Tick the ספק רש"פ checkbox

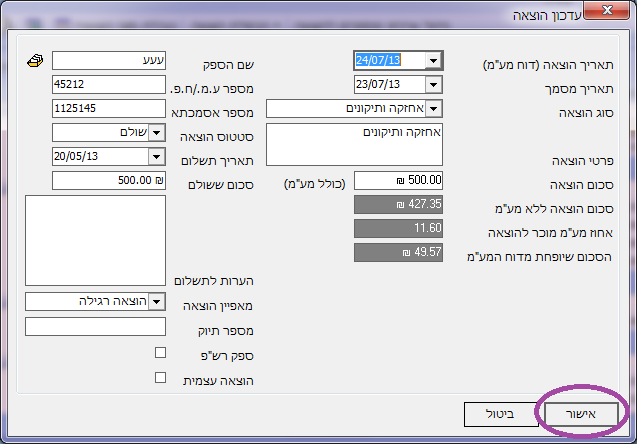[x=160, y=353]
